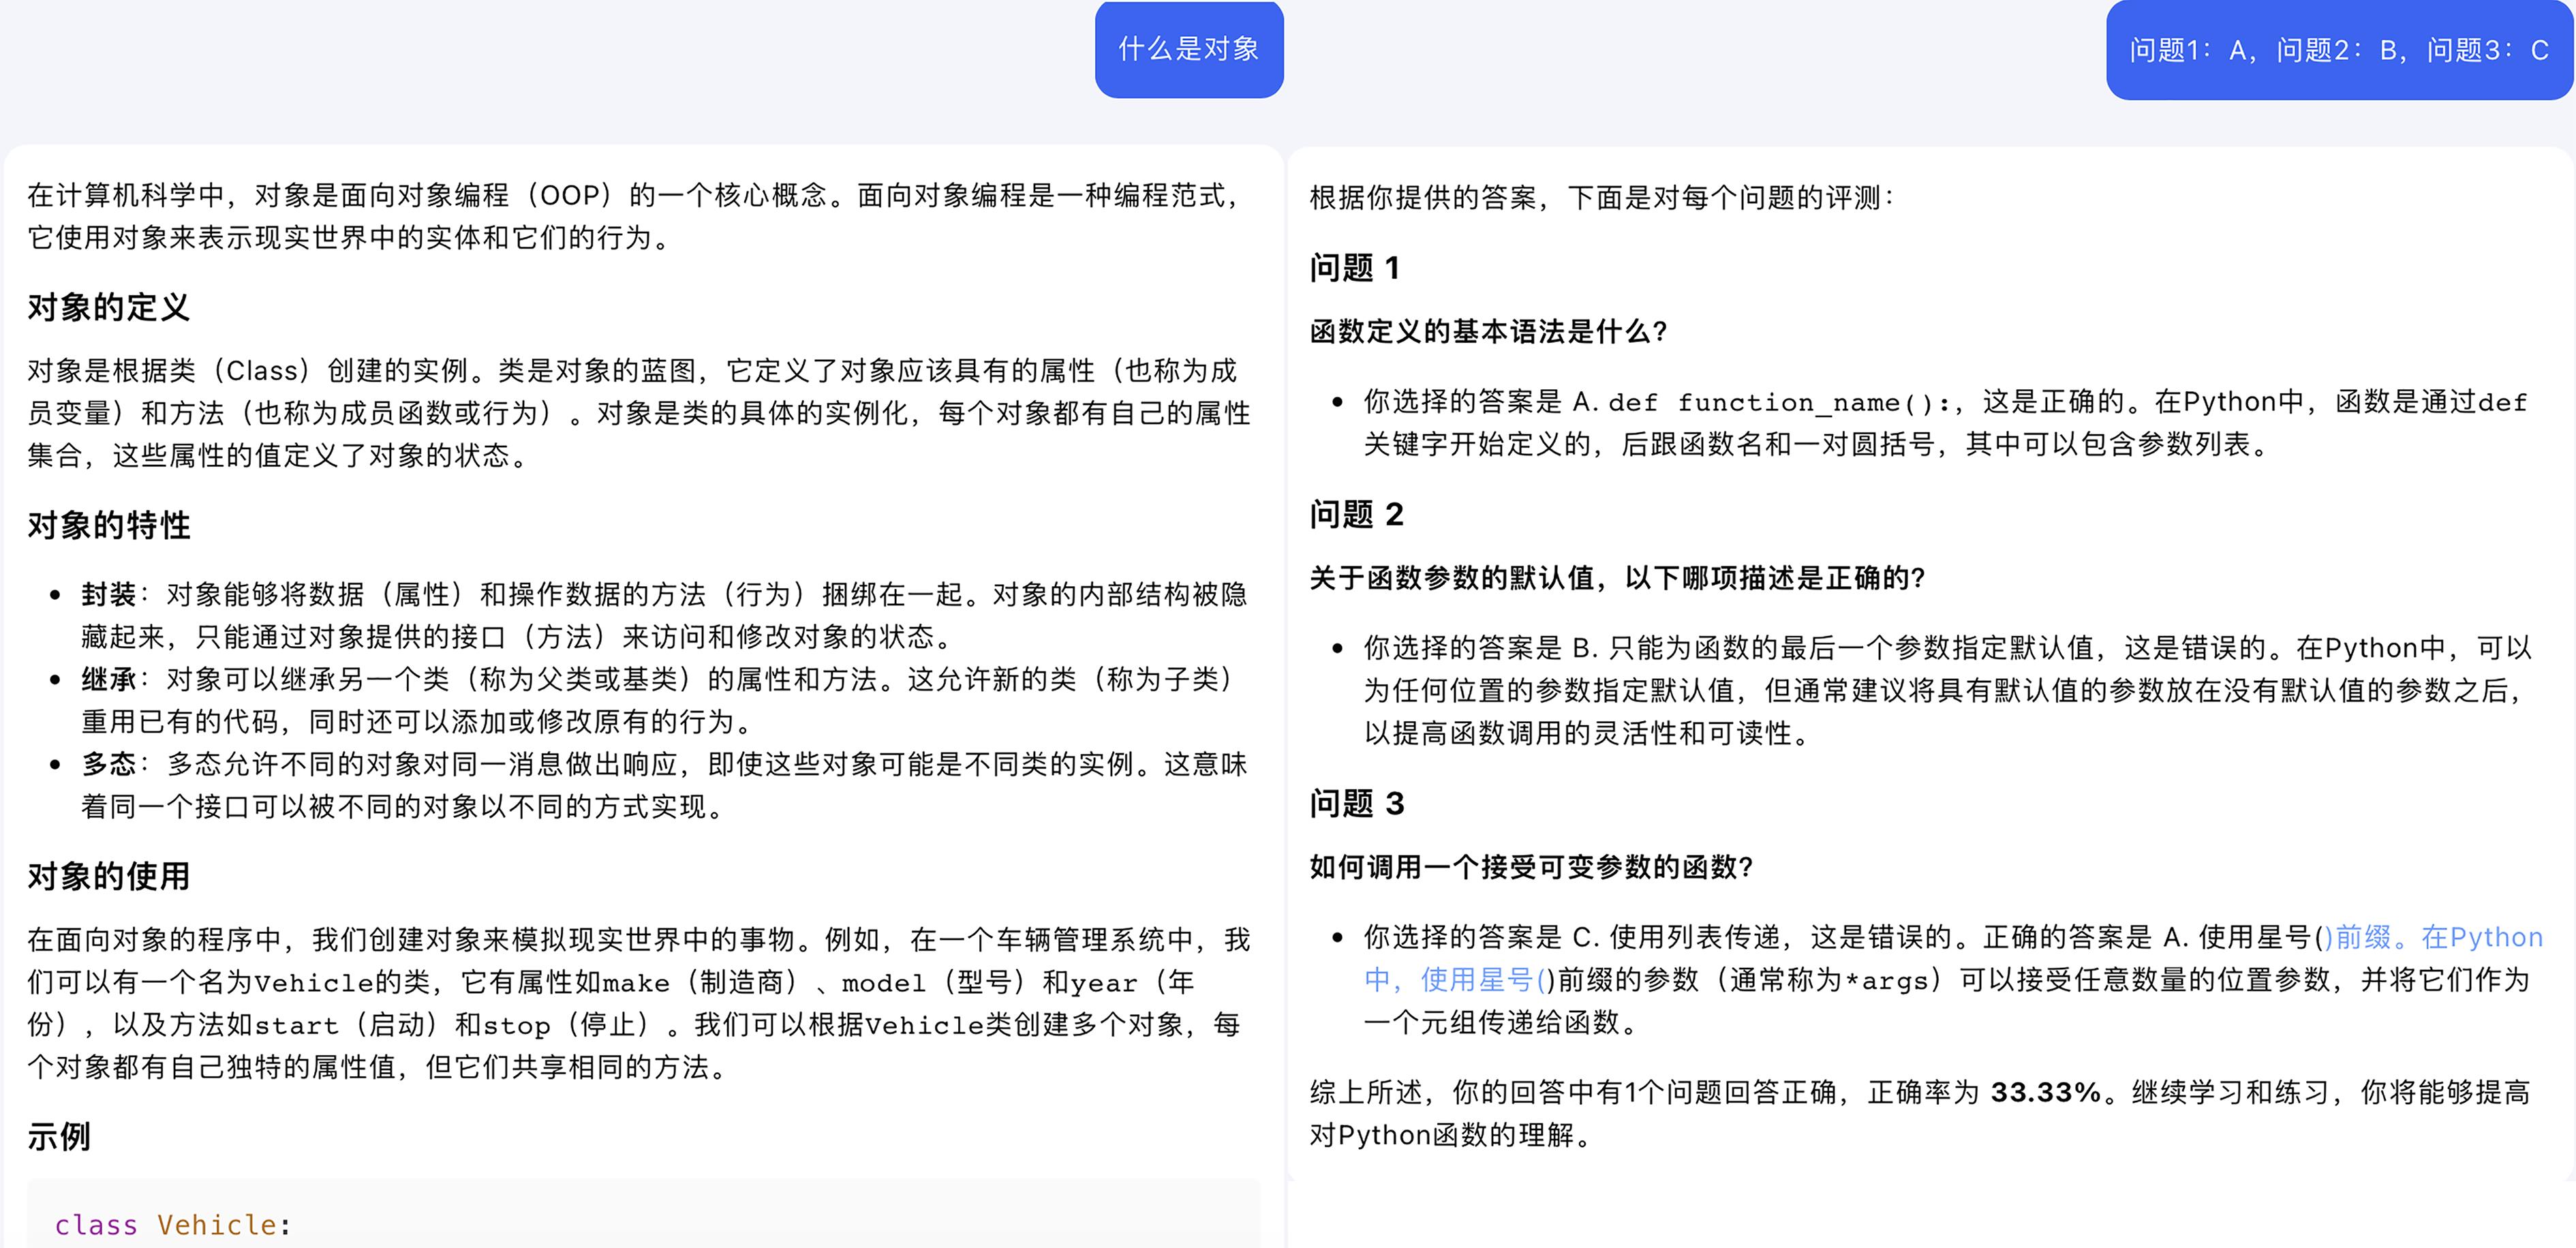This screenshot has width=2576, height=1248.
Task: Click the 'def function_name():' inline code
Action: click(x=1778, y=403)
